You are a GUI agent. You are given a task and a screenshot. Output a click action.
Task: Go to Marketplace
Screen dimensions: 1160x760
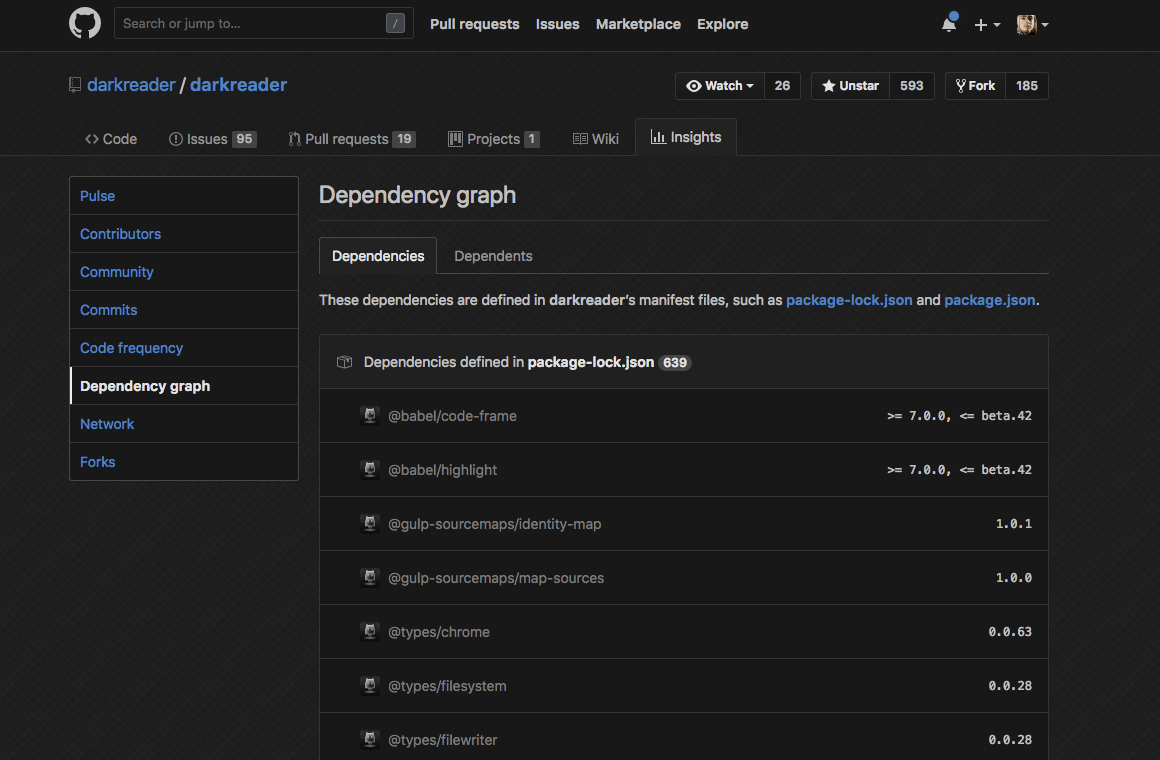point(638,24)
